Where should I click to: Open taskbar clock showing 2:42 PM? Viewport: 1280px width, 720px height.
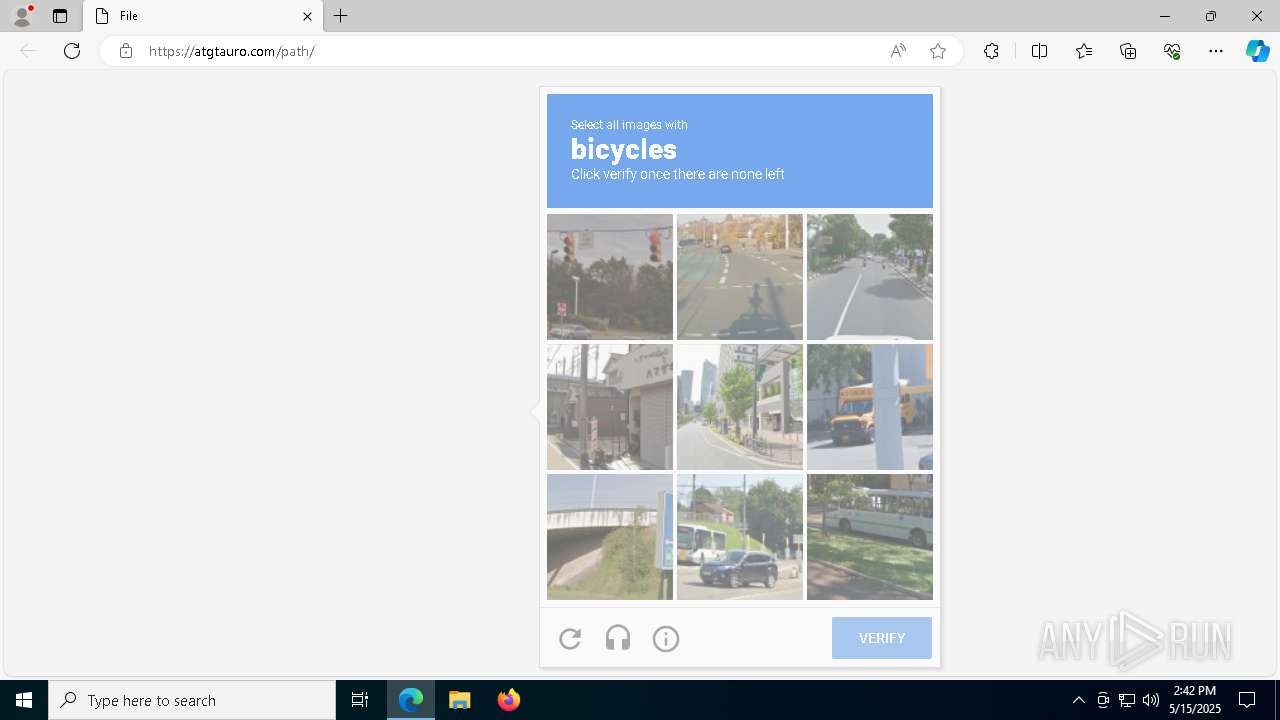(1195, 700)
